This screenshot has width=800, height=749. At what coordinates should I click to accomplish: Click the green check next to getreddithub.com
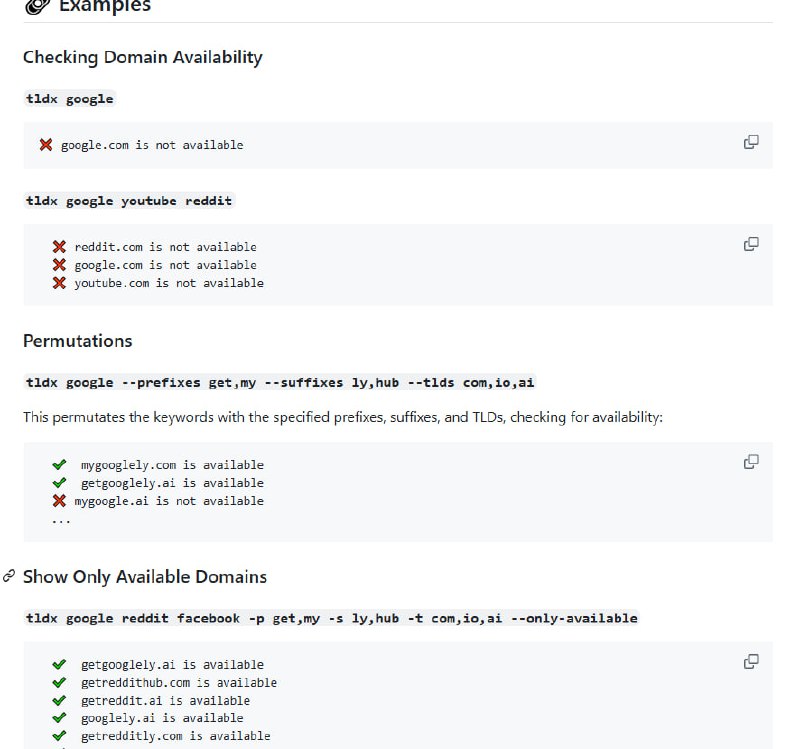(x=59, y=683)
